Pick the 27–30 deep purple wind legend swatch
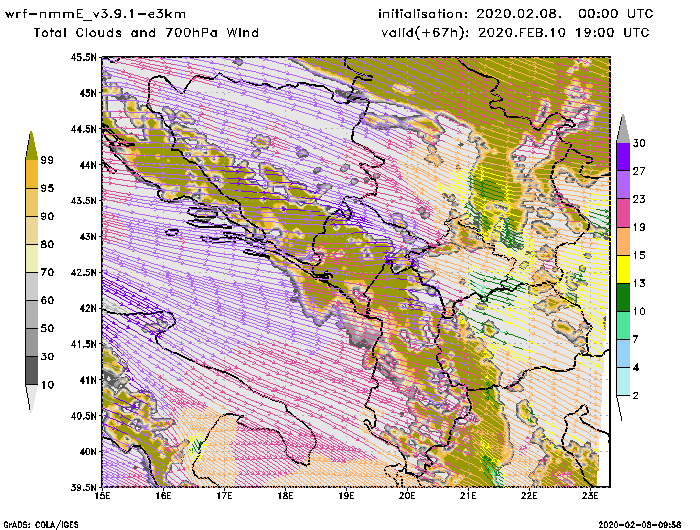The image size is (700, 530). click(623, 157)
